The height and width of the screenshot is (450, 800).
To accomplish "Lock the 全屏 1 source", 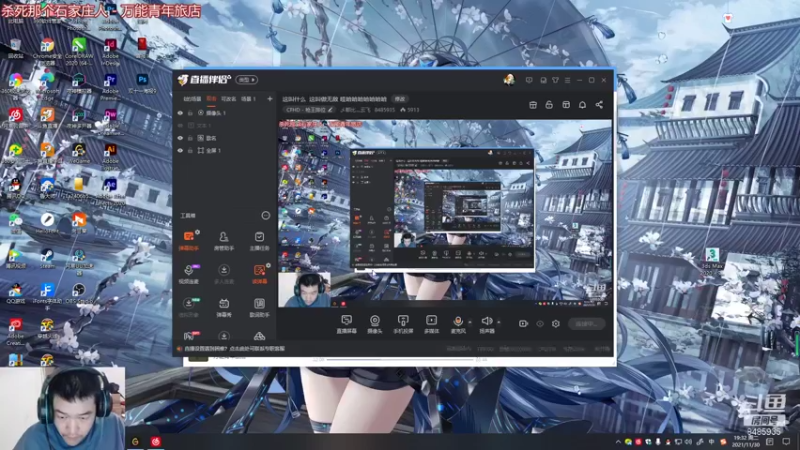I will [190, 151].
